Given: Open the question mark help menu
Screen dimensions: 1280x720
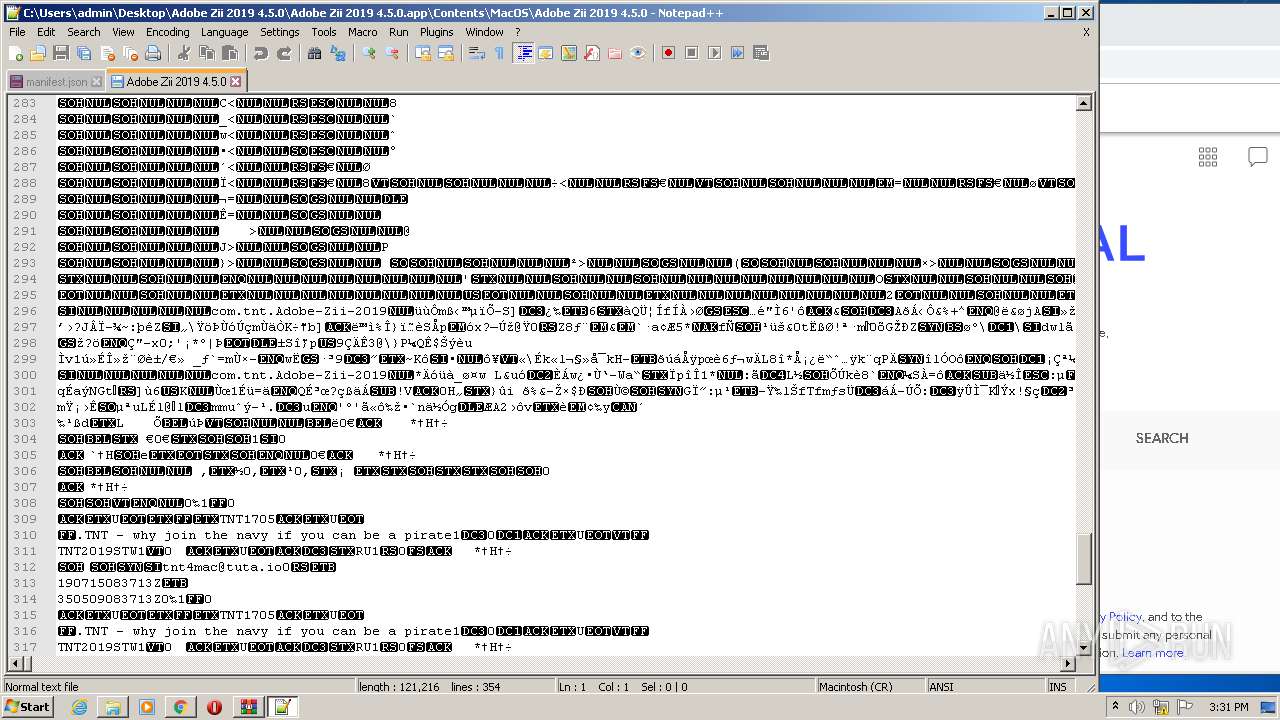Looking at the screenshot, I should coord(517,32).
